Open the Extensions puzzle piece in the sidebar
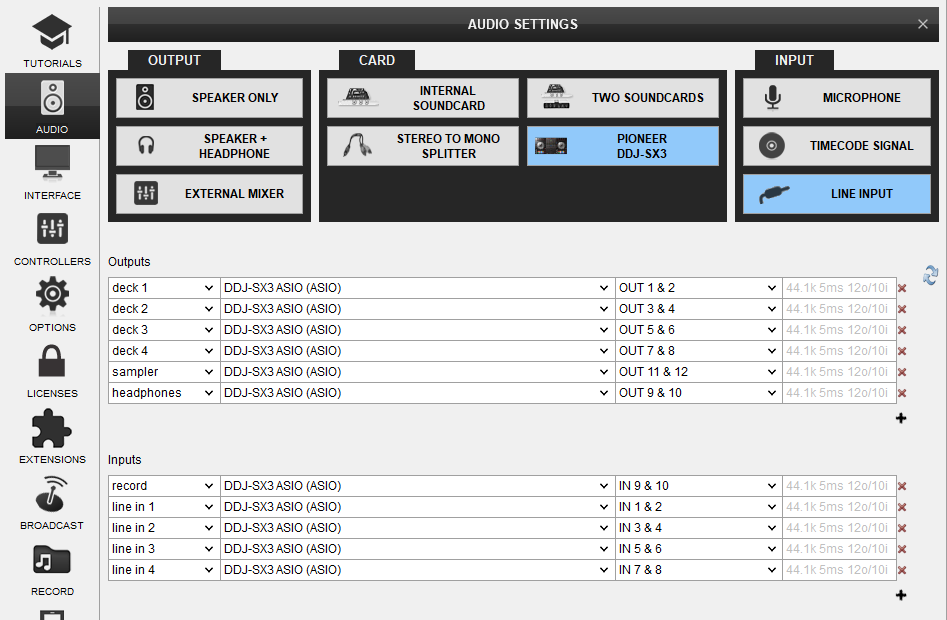 52,436
